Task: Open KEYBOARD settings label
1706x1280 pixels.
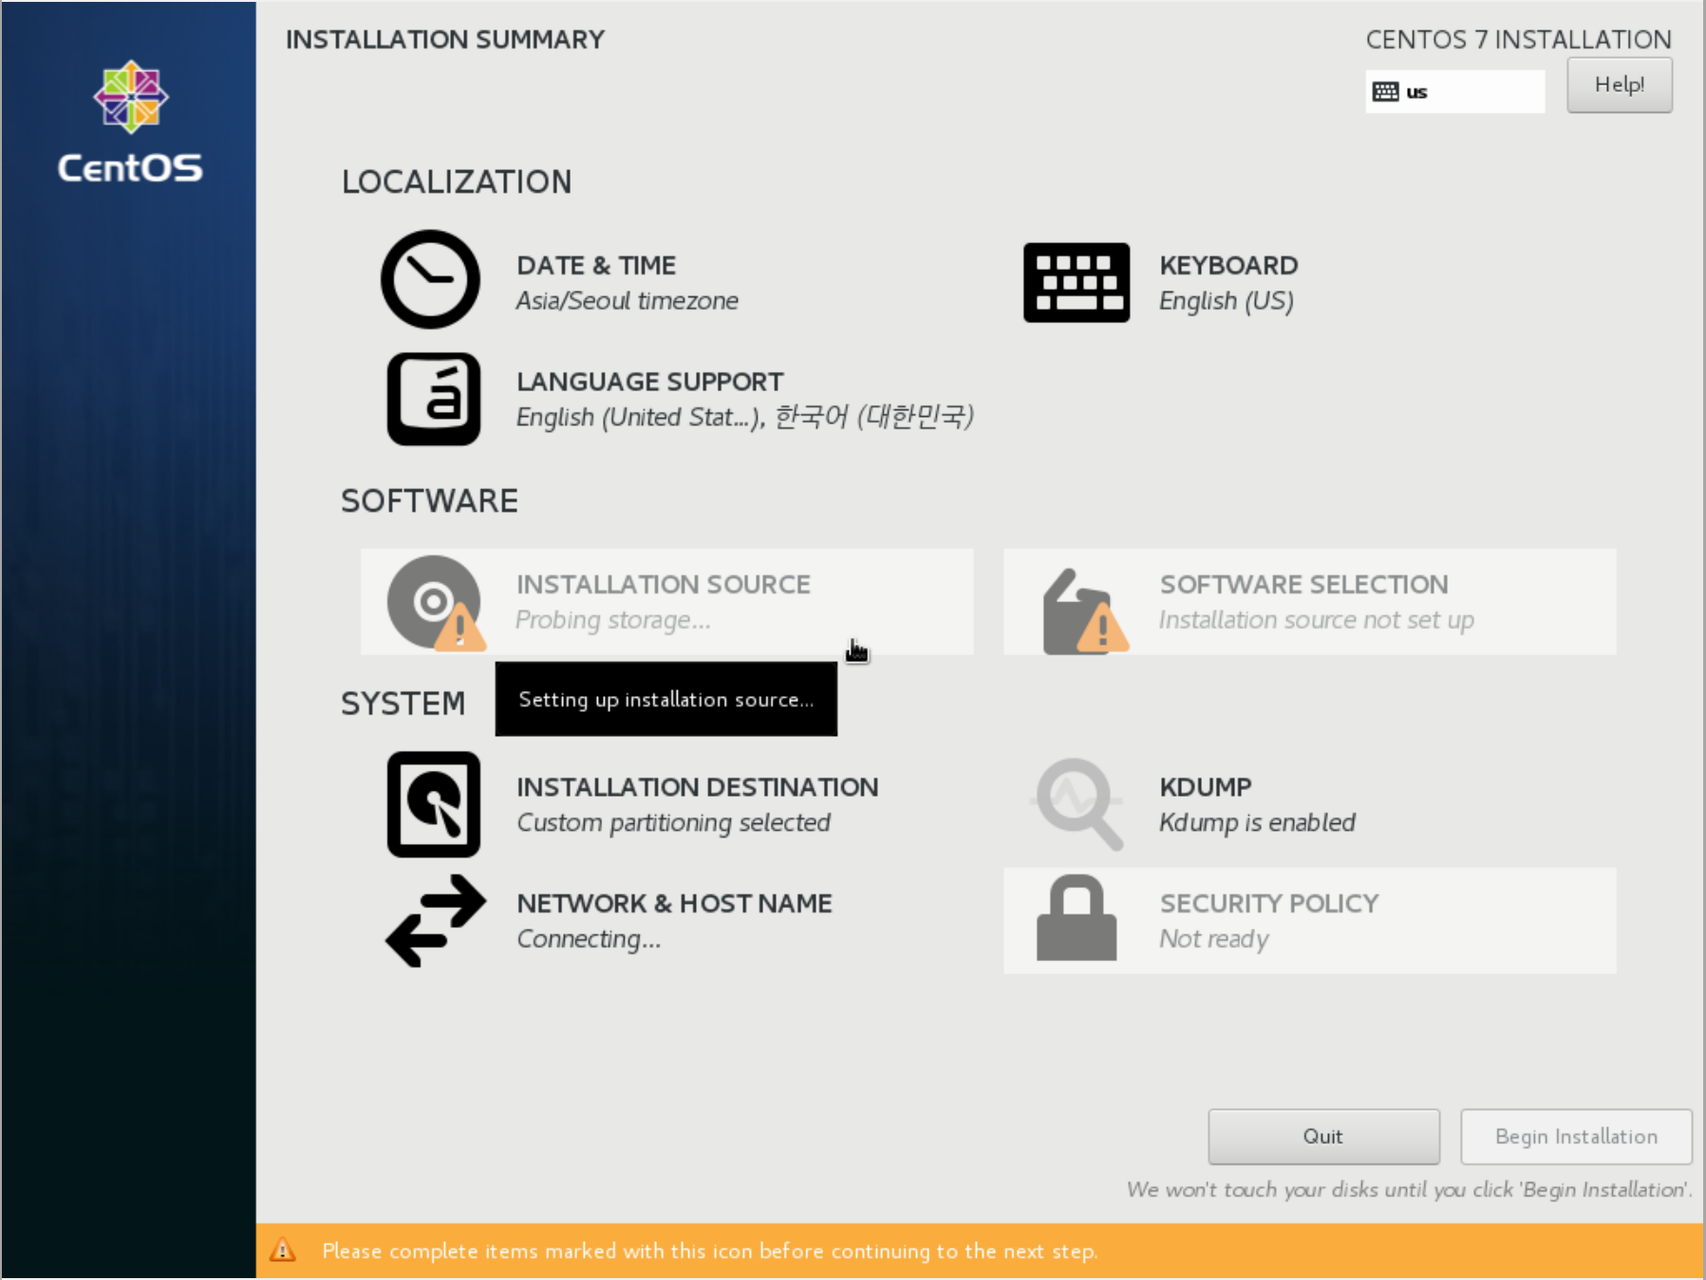Action: click(1228, 265)
